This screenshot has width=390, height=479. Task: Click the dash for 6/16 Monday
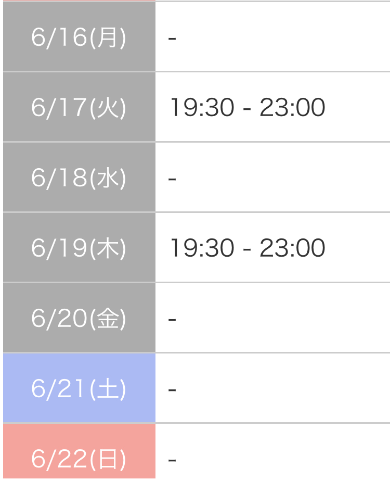[172, 39]
